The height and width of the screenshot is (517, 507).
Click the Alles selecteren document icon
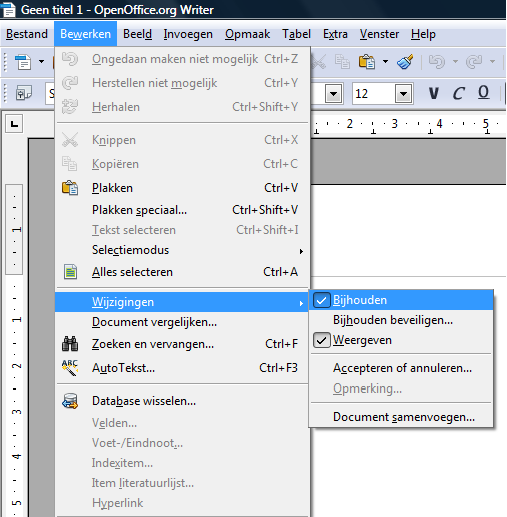70,272
